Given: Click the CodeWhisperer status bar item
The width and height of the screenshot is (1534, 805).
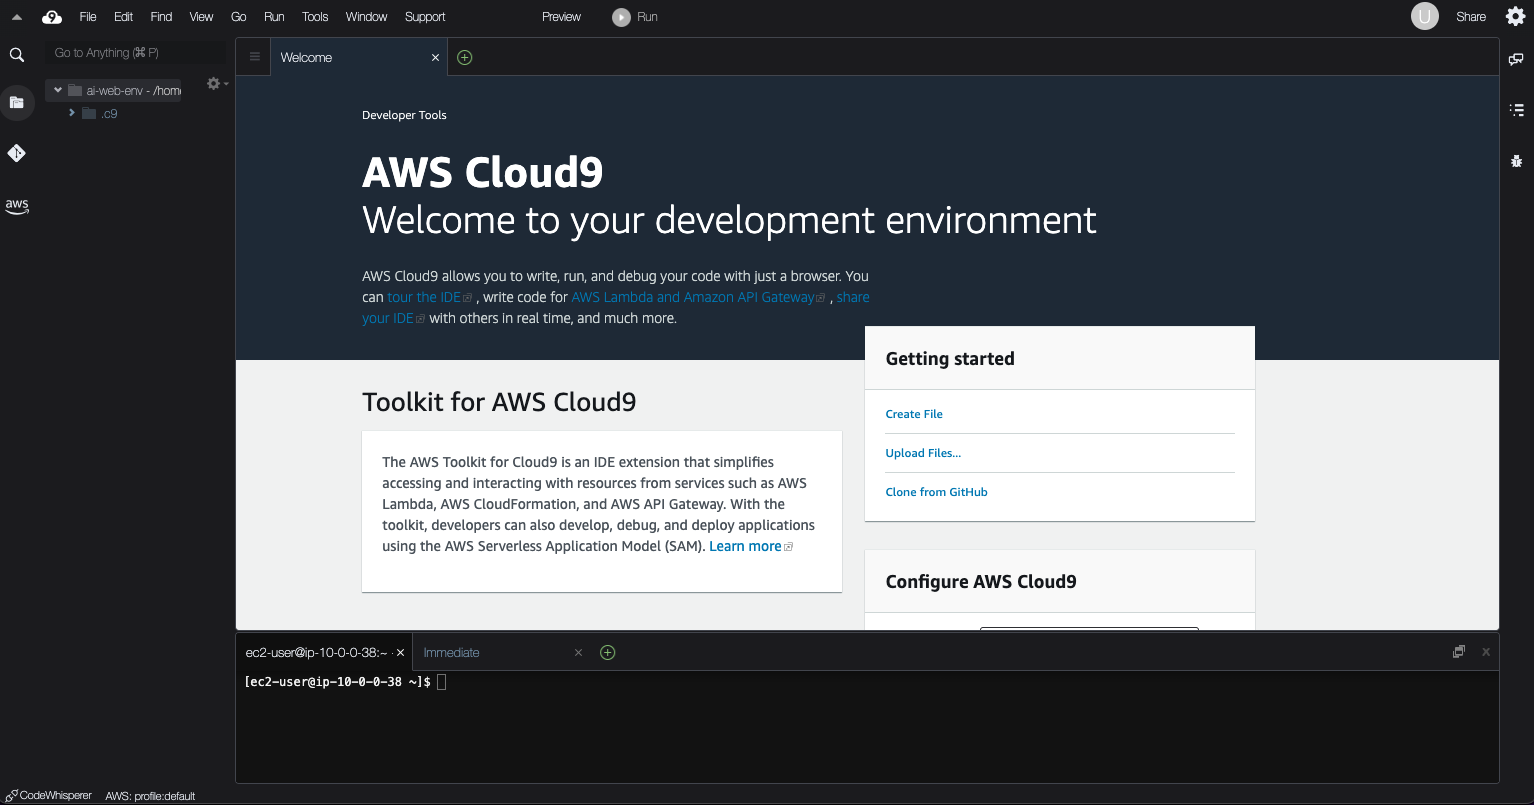Looking at the screenshot, I should (49, 796).
